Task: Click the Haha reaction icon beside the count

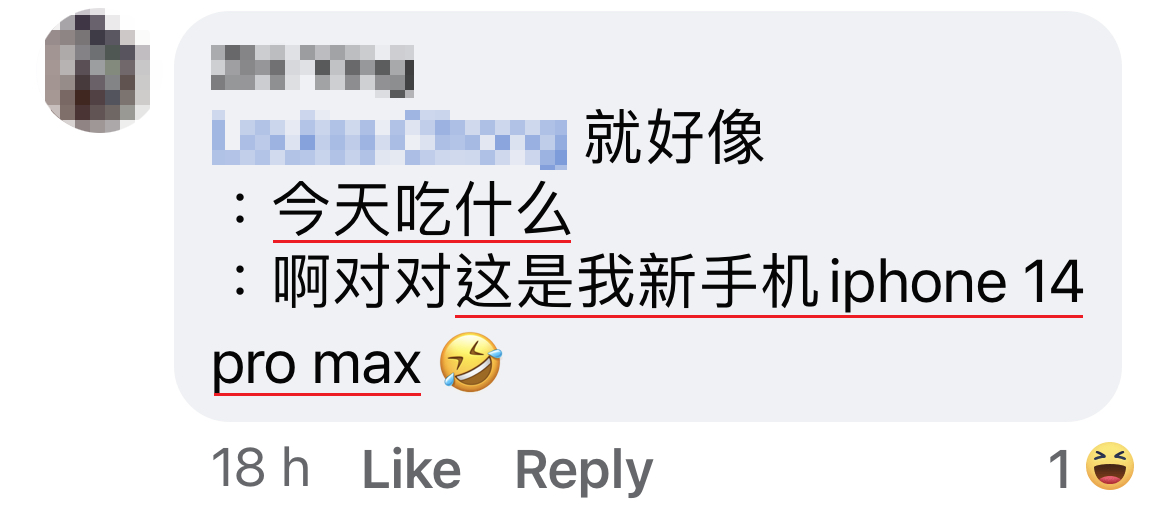Action: point(1110,466)
